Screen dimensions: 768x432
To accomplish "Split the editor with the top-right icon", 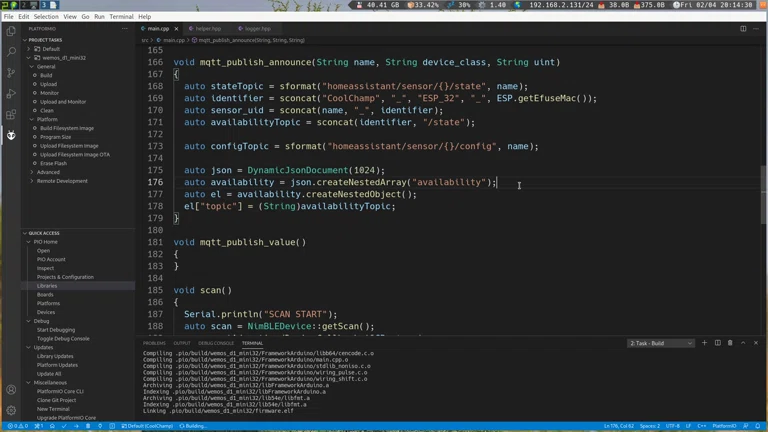I will [743, 29].
